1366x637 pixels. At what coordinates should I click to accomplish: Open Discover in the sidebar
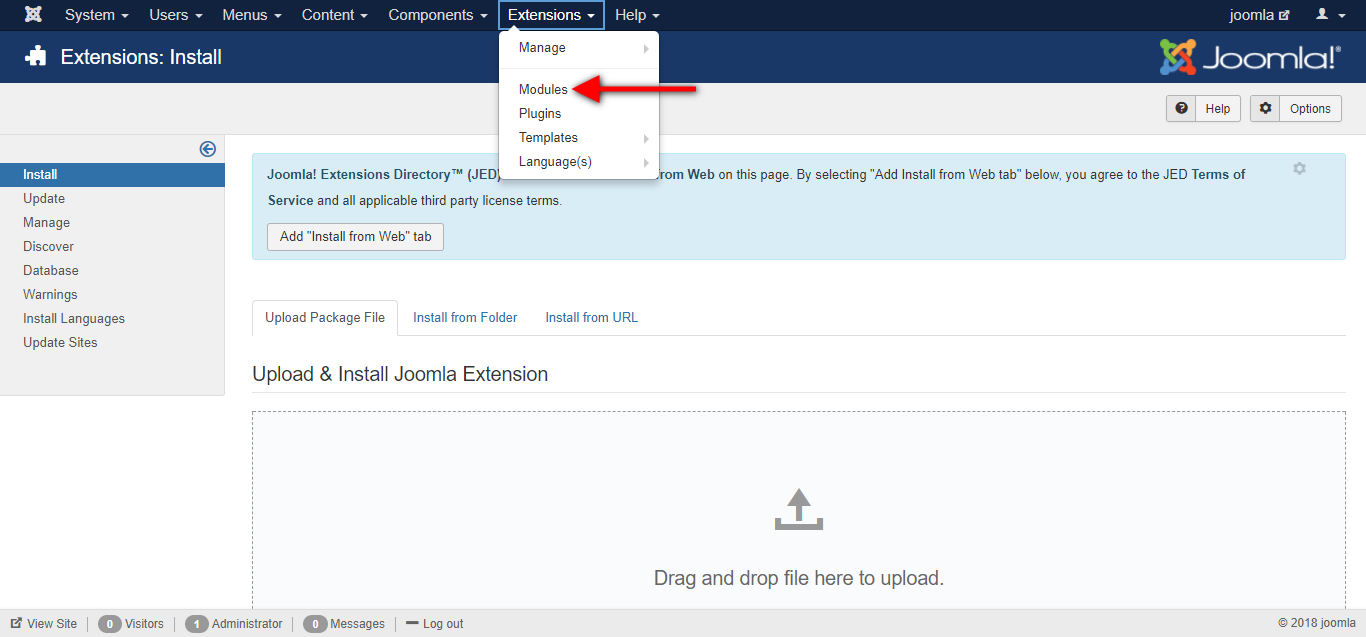tap(49, 246)
